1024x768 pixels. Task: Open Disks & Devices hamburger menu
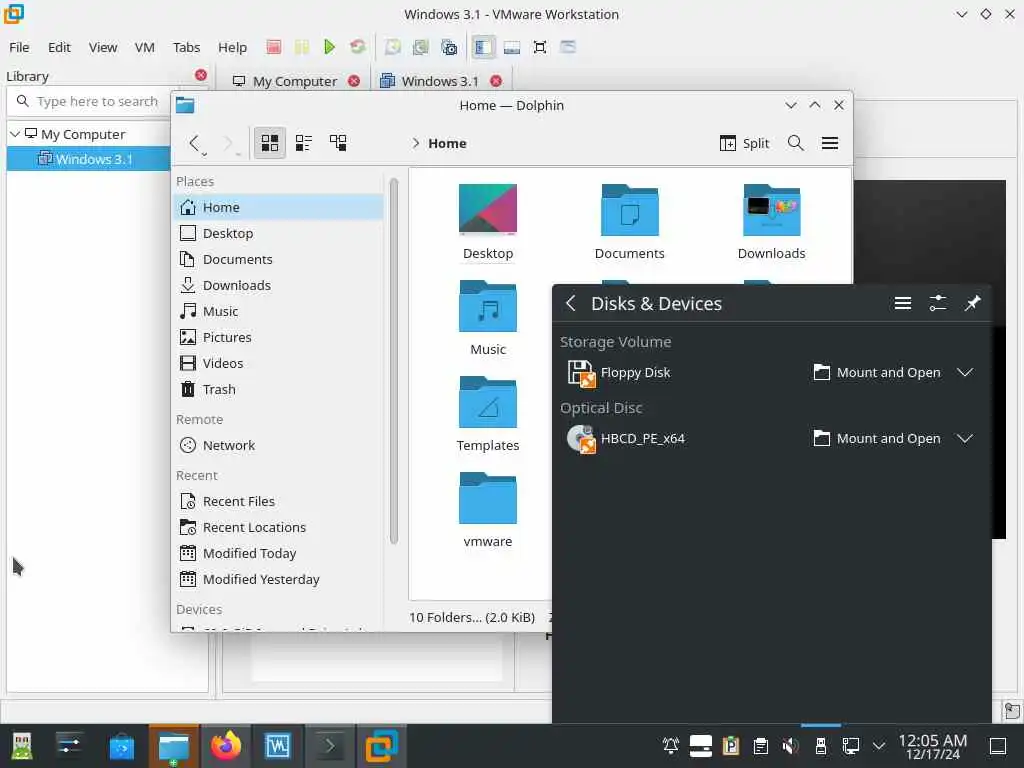click(903, 303)
